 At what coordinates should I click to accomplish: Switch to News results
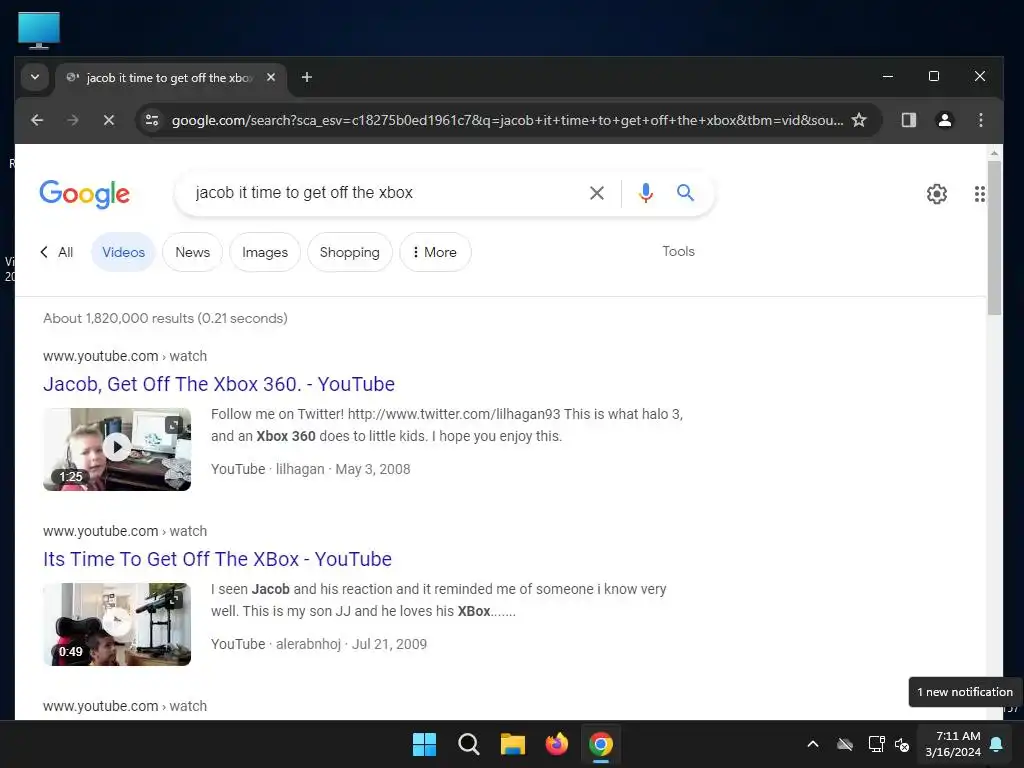pyautogui.click(x=193, y=252)
